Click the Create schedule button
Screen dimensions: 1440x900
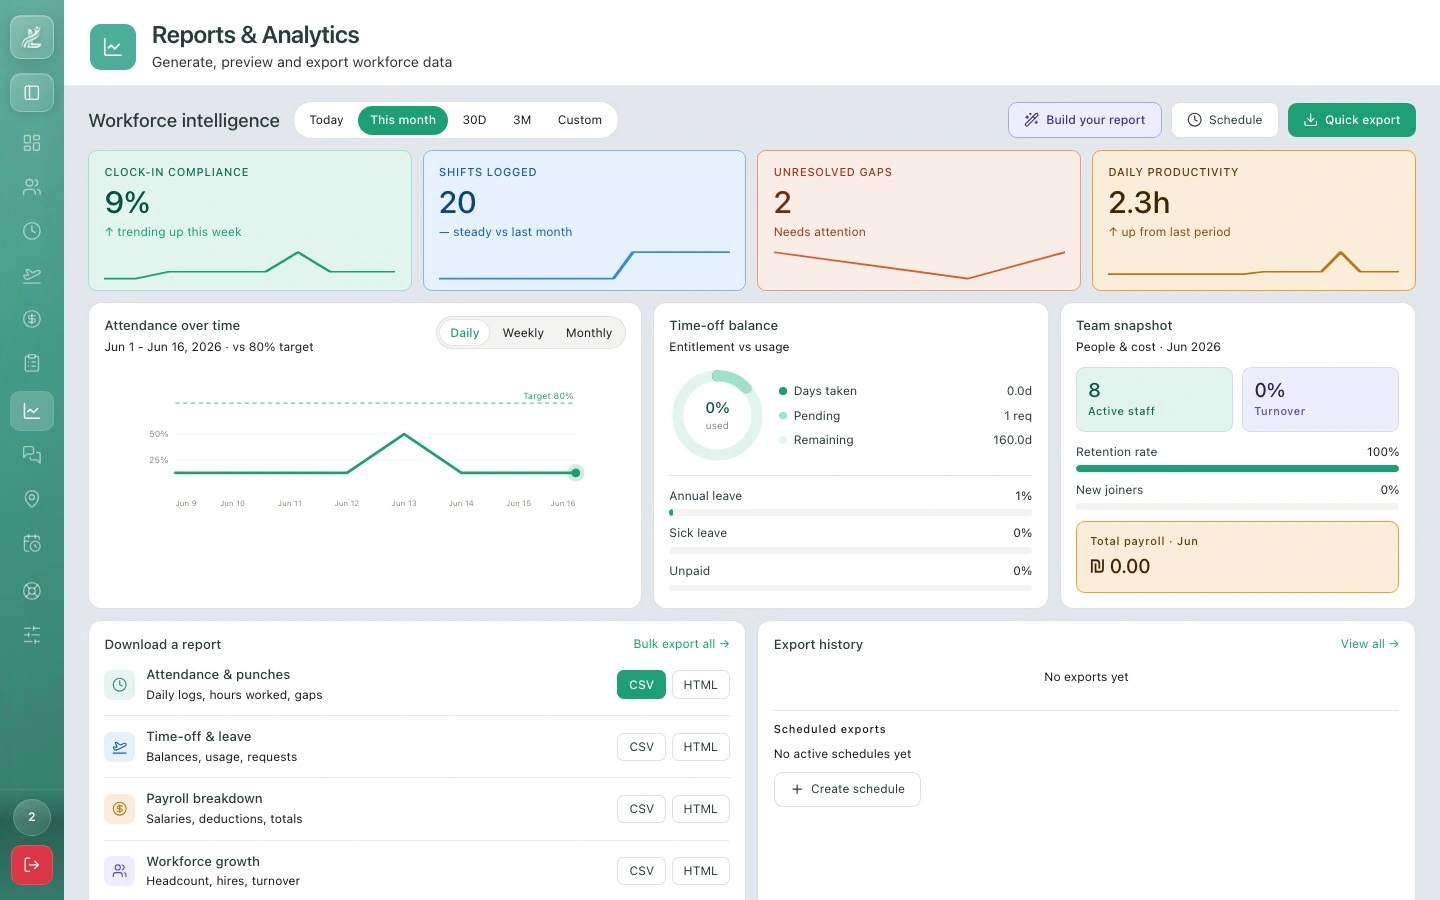(x=847, y=789)
